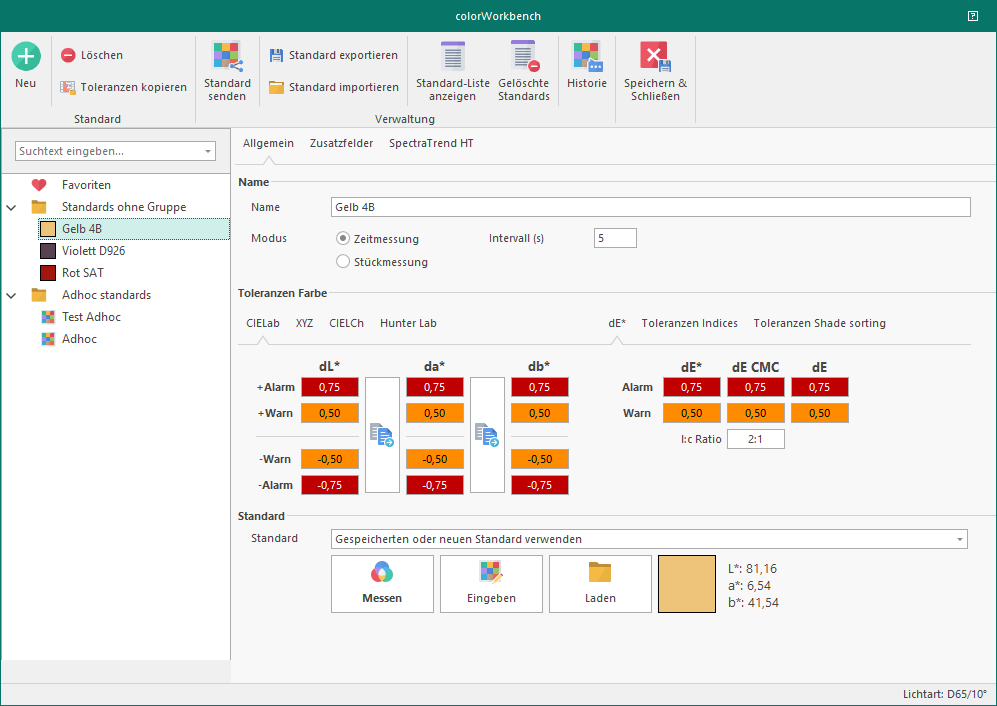Copy dL* tolerances to da* column
This screenshot has width=997, height=706.
(382, 435)
